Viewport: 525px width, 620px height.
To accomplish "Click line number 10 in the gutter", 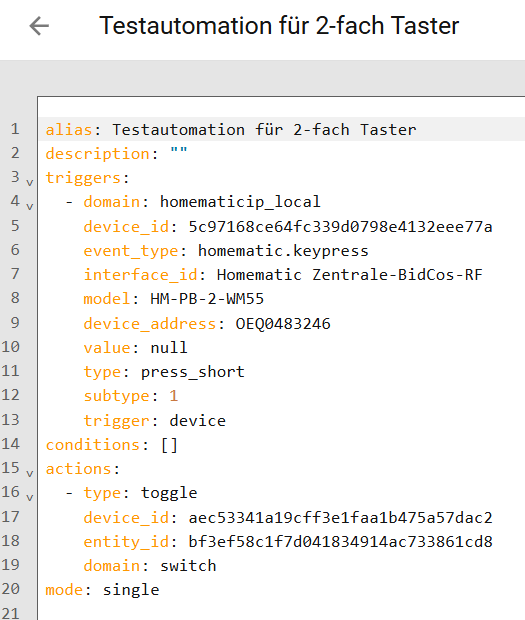I will 11,347.
